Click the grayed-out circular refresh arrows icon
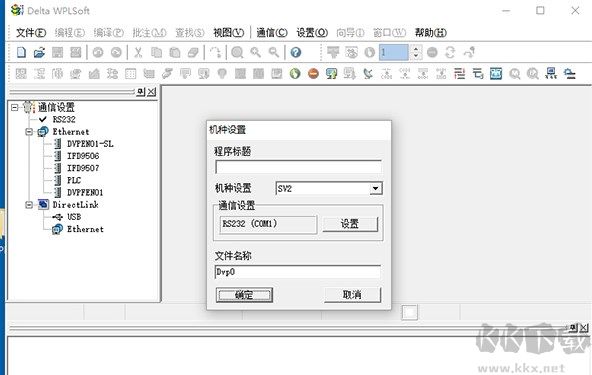592x375 pixels. [450, 52]
